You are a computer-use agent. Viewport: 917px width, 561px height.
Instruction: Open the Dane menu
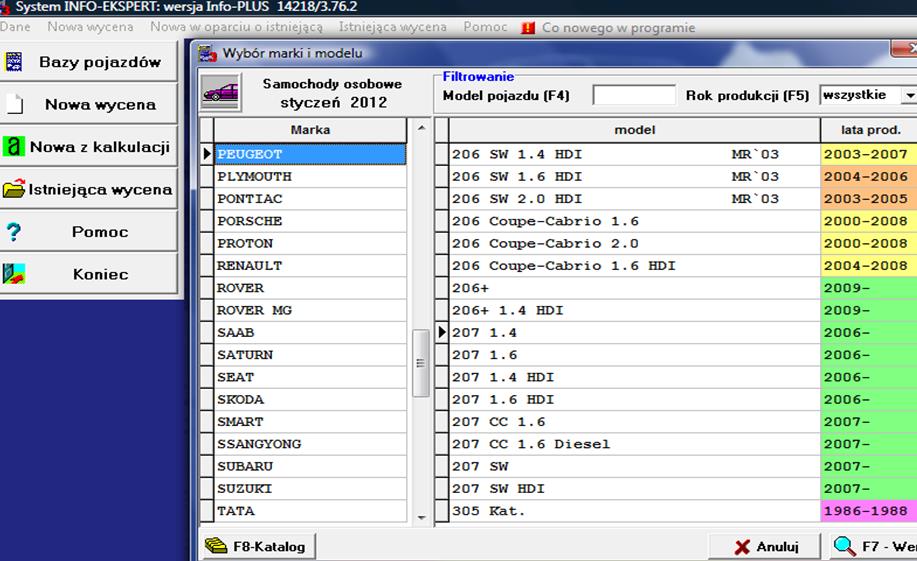15,27
